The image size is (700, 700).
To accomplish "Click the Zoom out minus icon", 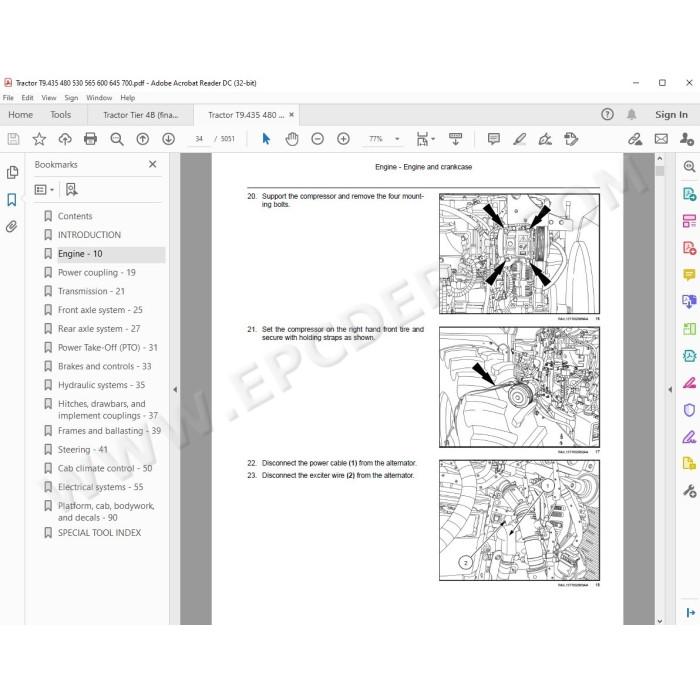I will click(x=317, y=139).
